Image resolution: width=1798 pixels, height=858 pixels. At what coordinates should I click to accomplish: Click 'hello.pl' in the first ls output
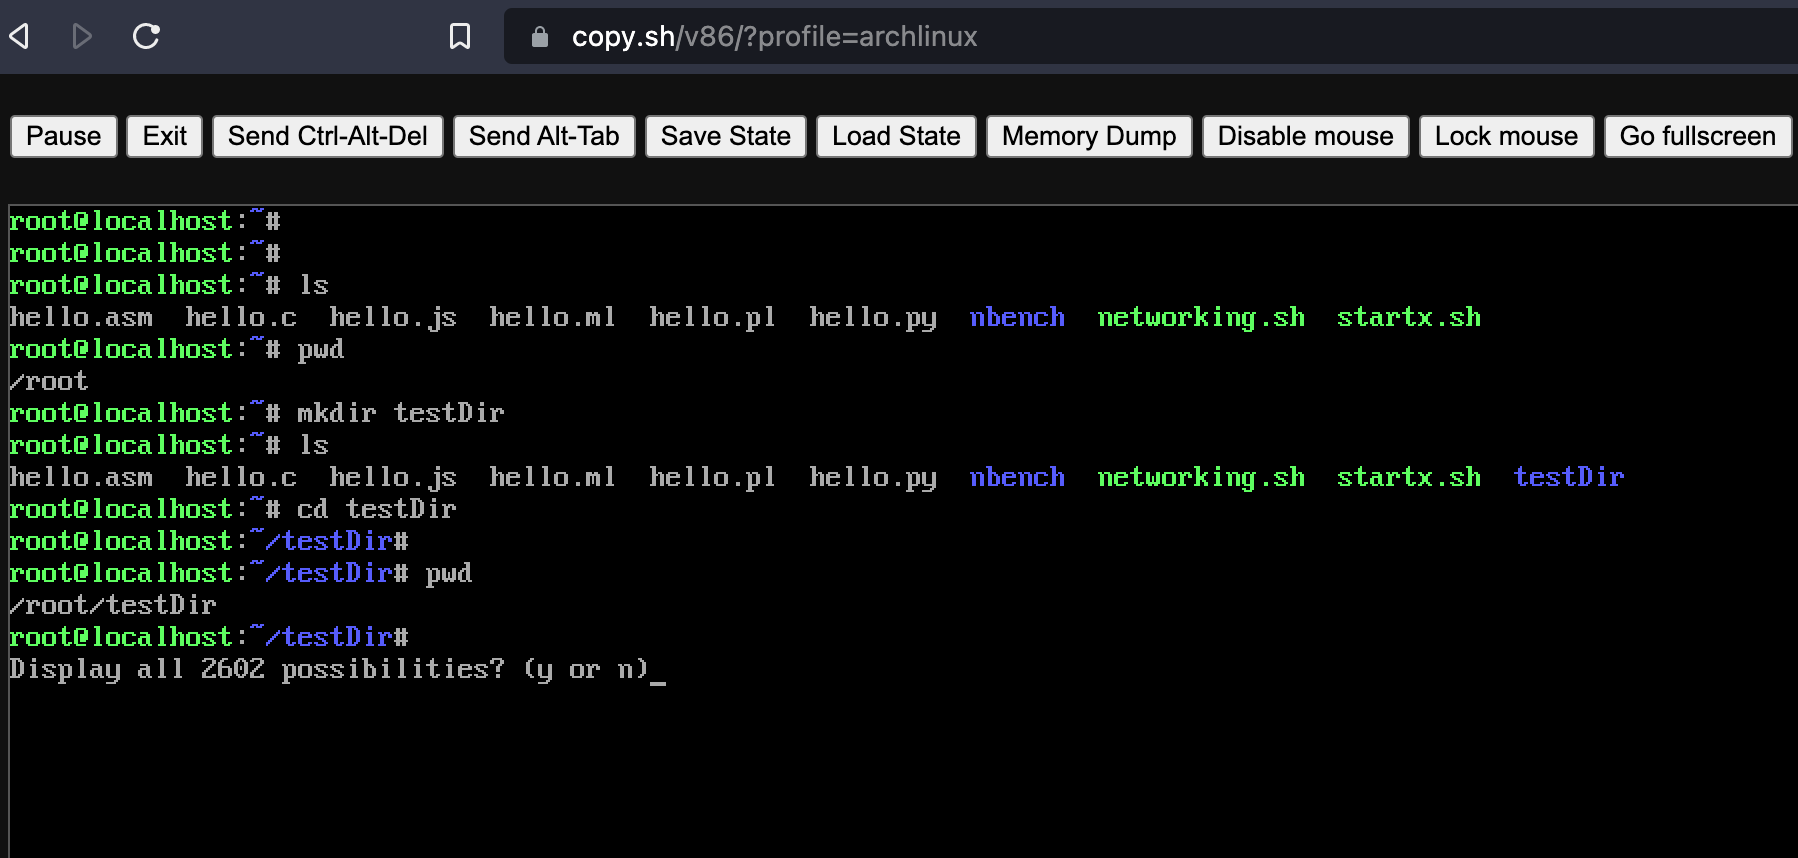(x=713, y=318)
